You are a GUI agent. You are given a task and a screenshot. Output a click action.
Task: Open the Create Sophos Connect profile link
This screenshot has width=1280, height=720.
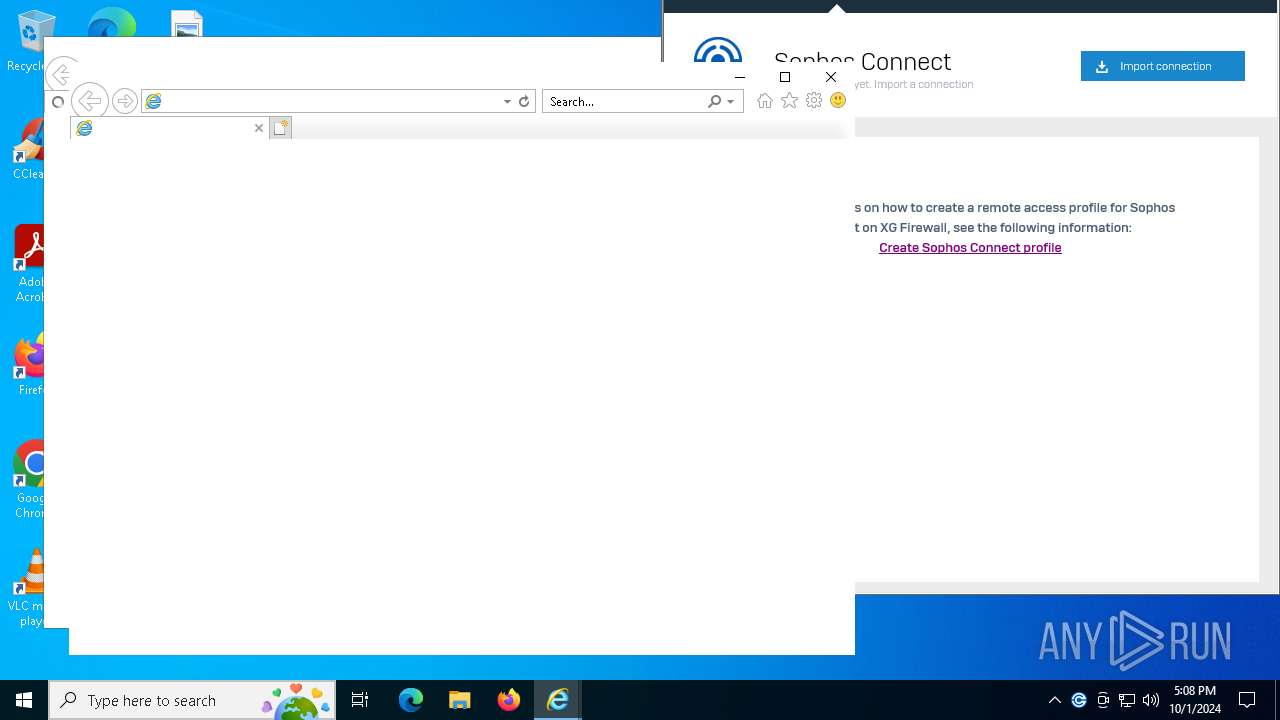click(970, 248)
